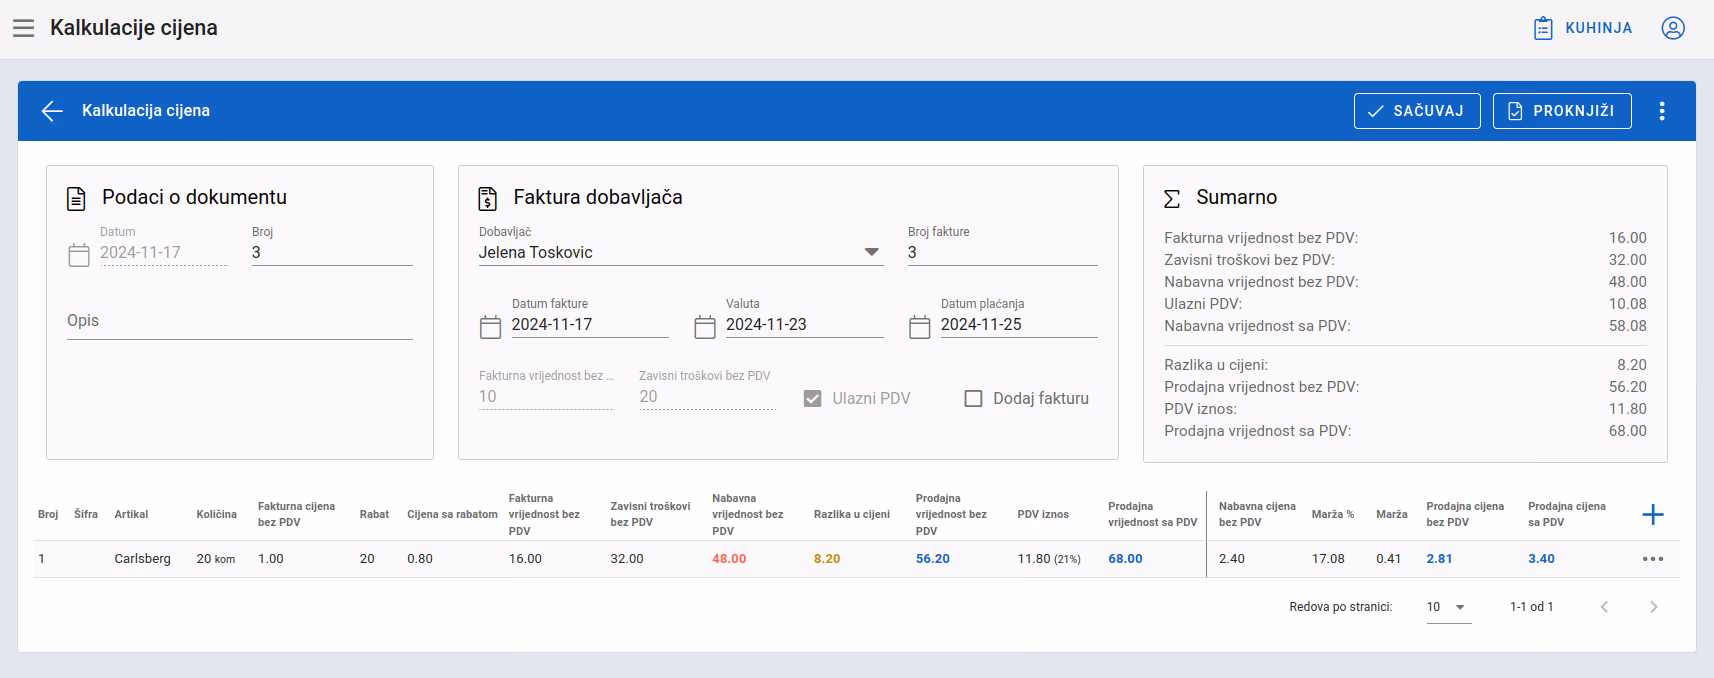Click row number 1 link
This screenshot has height=678, width=1714.
pos(41,559)
